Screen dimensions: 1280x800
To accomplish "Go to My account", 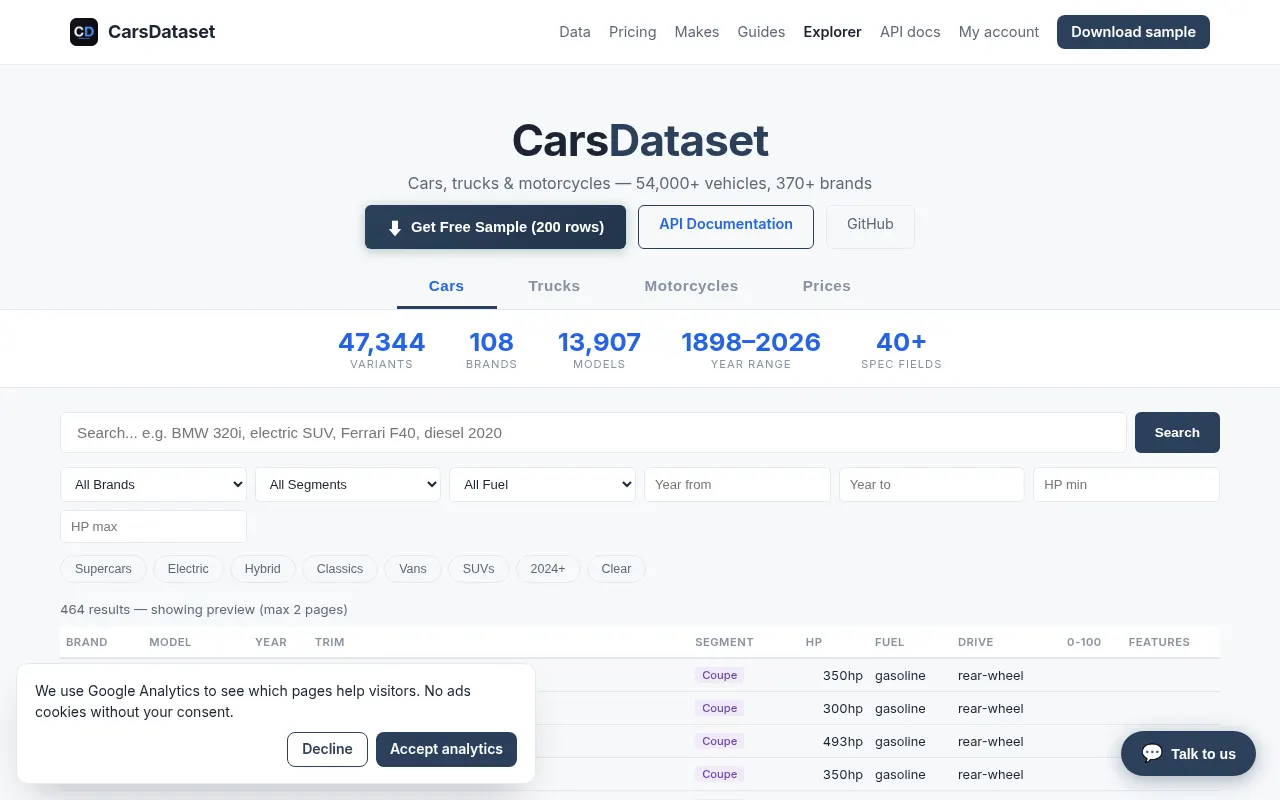I will [x=999, y=32].
